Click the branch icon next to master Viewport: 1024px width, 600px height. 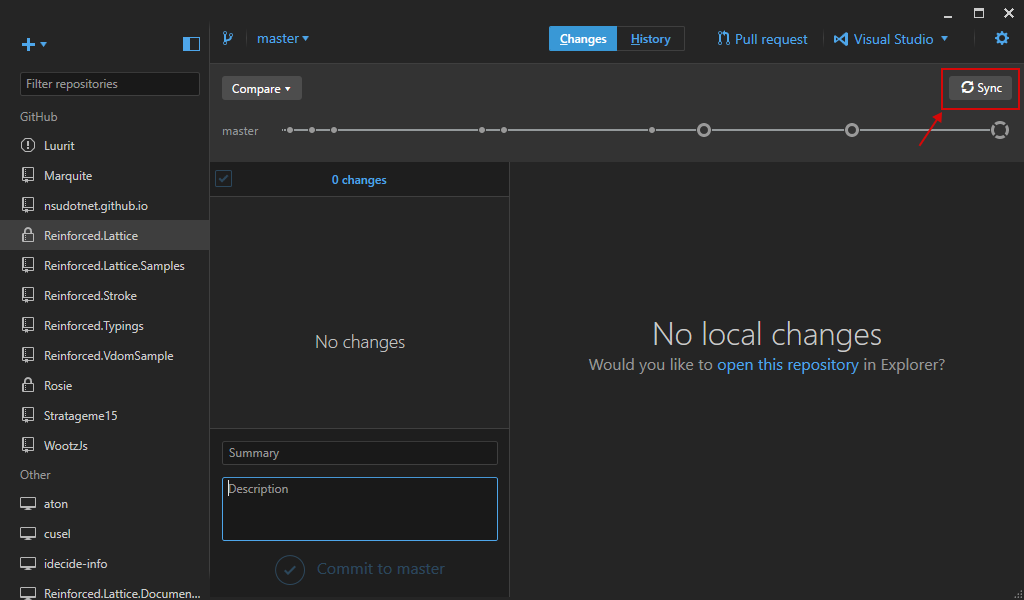227,39
